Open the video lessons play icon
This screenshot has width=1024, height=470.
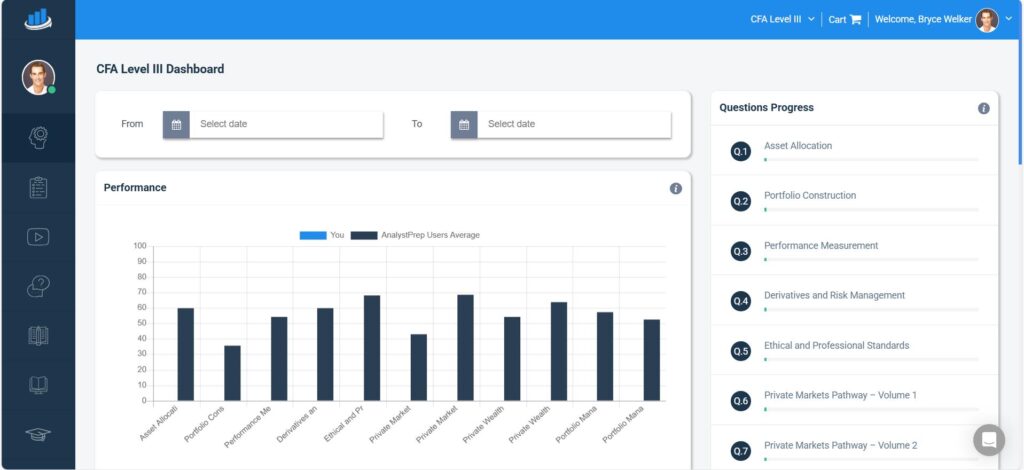(x=38, y=237)
